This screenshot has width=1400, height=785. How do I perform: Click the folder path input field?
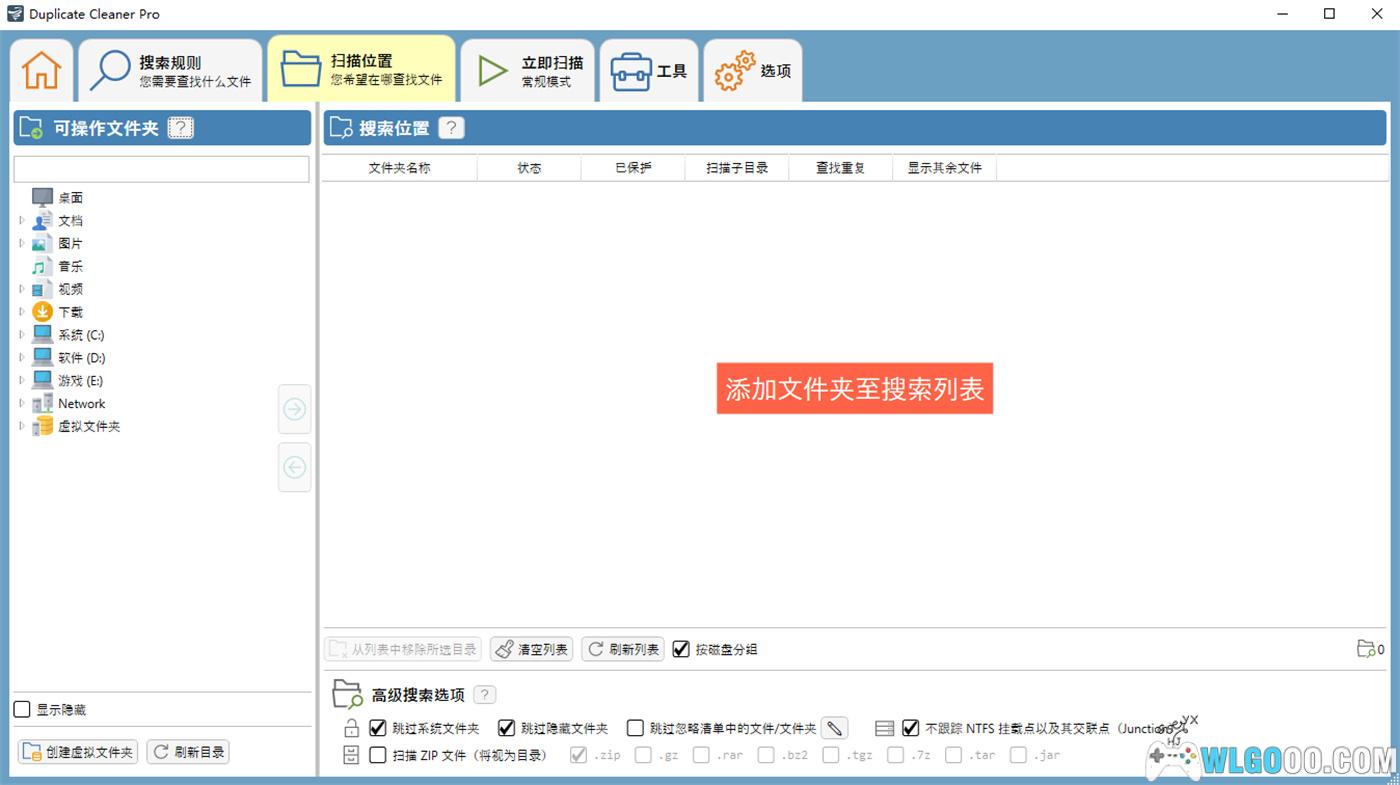[x=161, y=169]
